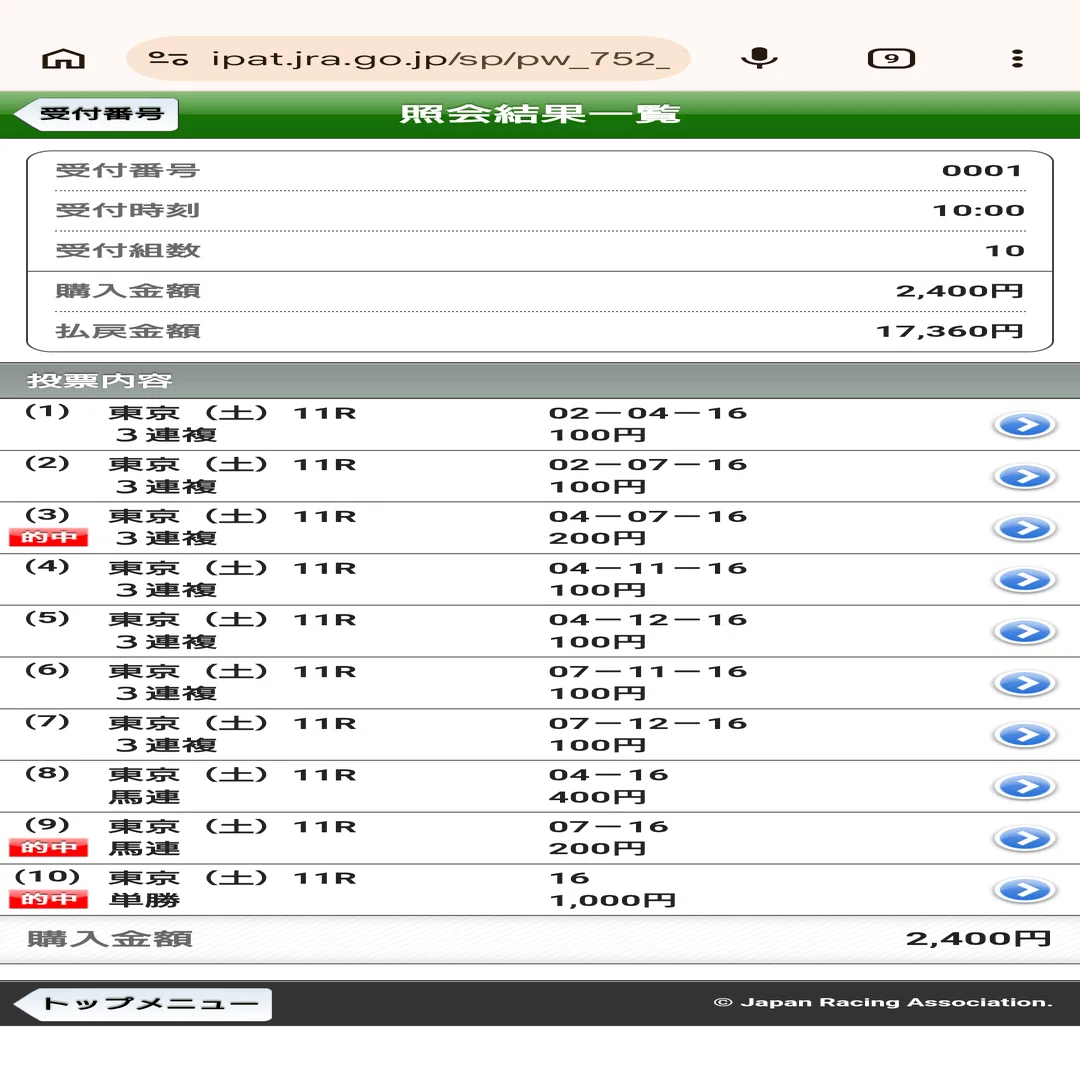1080x1080 pixels.
Task: Tap the 的中 badge on bet (10)
Action: click(48, 899)
